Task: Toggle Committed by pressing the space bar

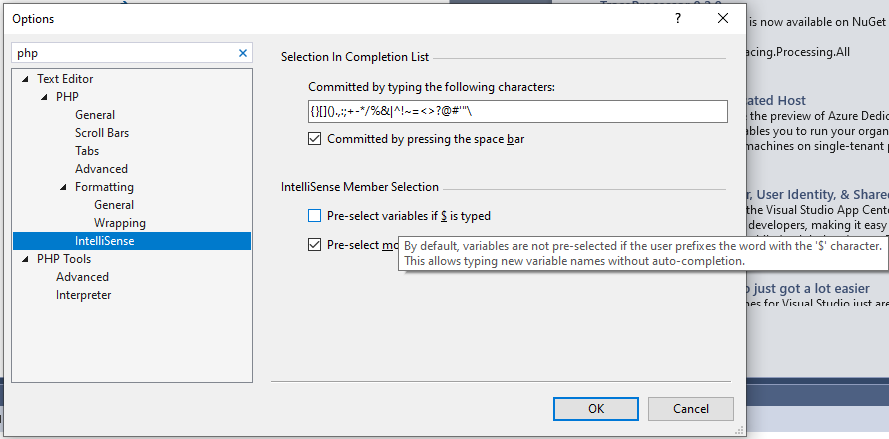Action: pyautogui.click(x=315, y=139)
